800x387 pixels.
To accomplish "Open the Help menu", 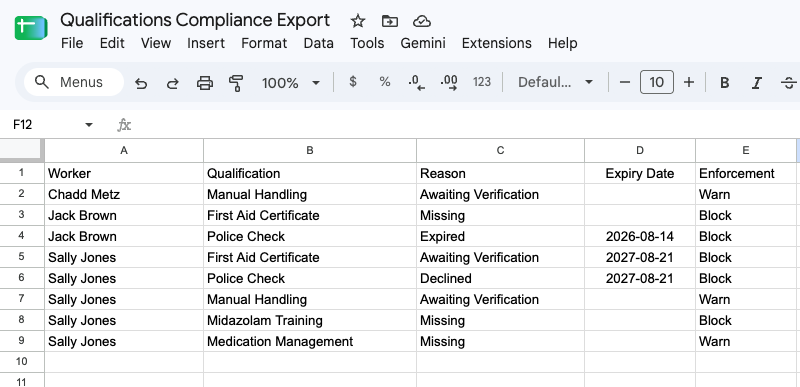I will 563,43.
